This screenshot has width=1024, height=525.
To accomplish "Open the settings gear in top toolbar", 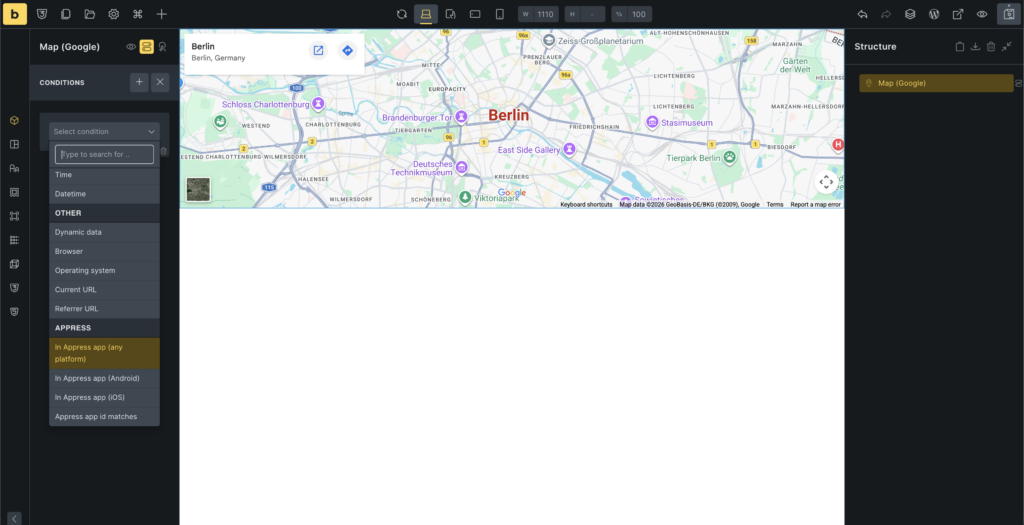I will pyautogui.click(x=114, y=14).
